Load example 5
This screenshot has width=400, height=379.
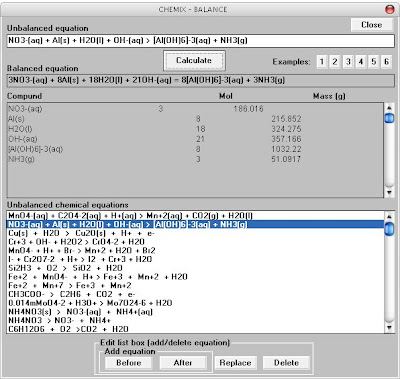pyautogui.click(x=374, y=62)
